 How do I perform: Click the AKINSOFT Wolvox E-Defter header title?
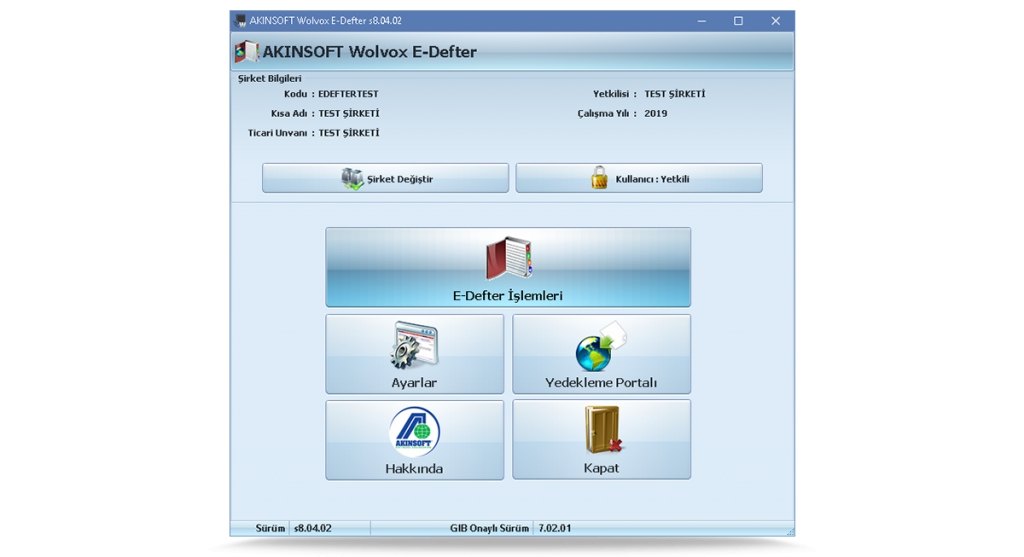point(370,52)
